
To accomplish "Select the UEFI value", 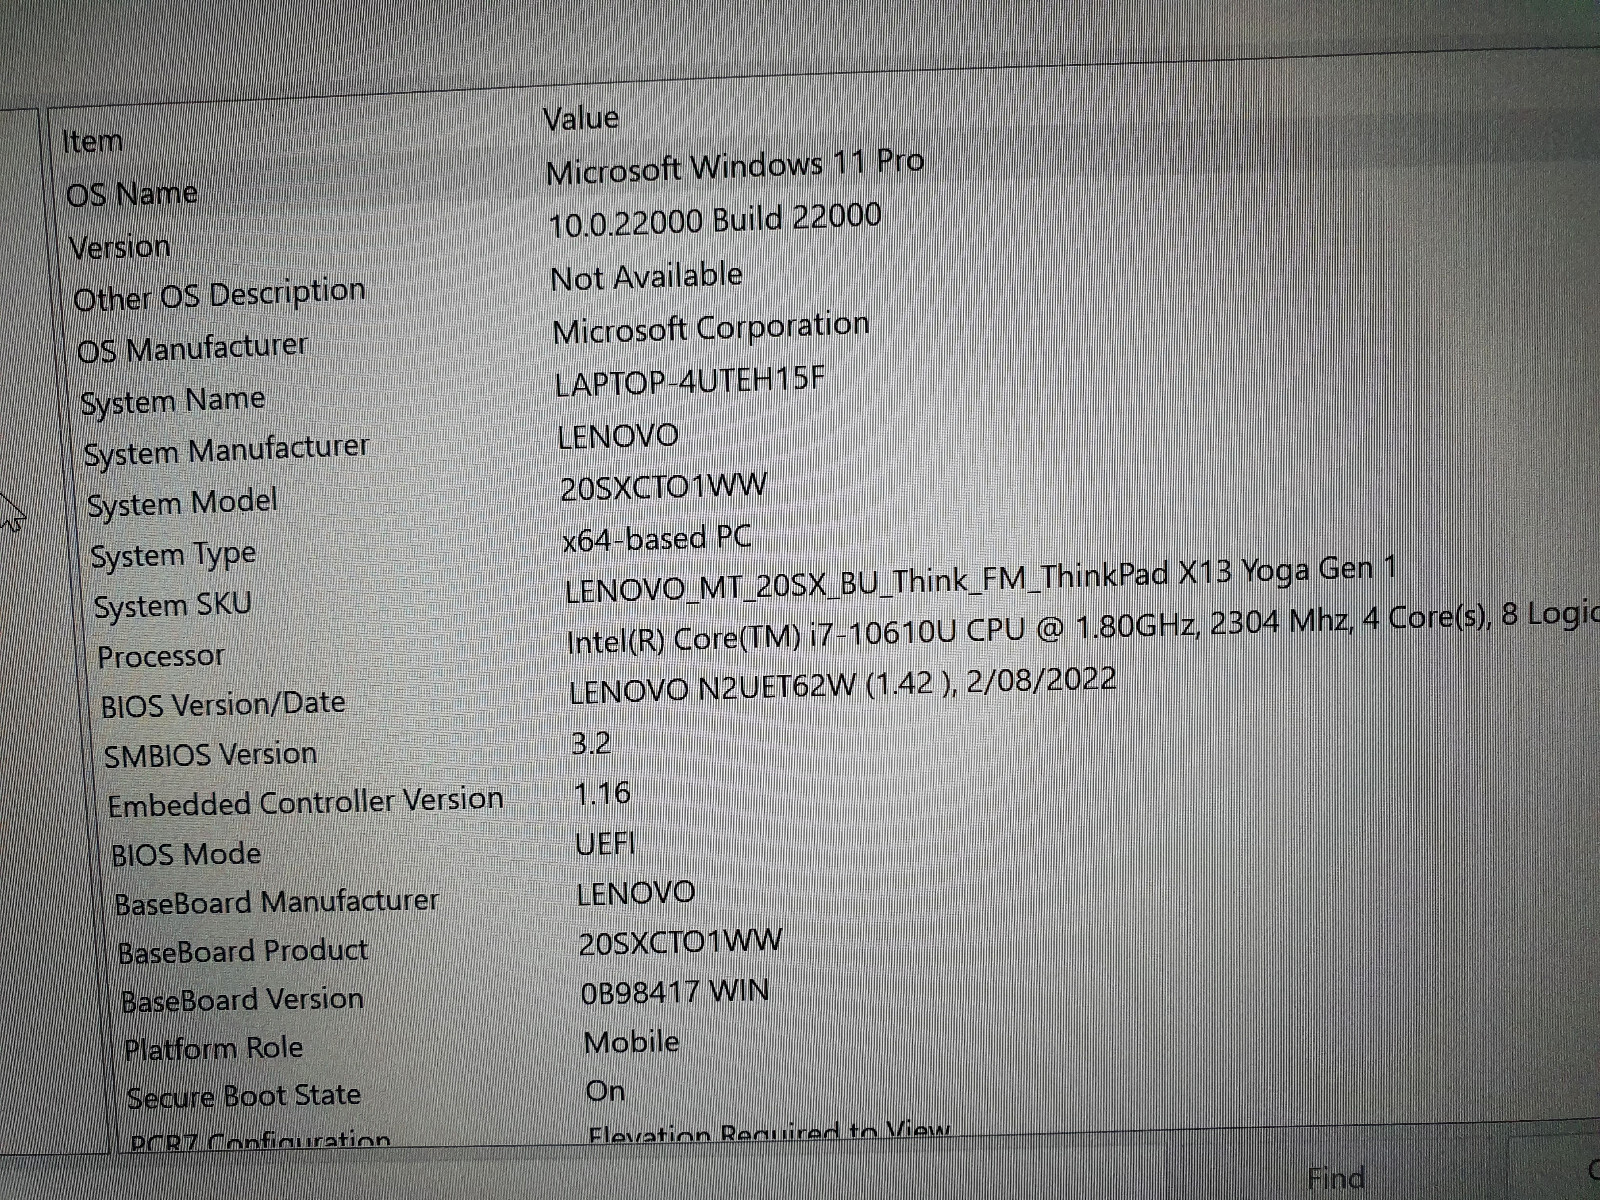I will point(606,844).
